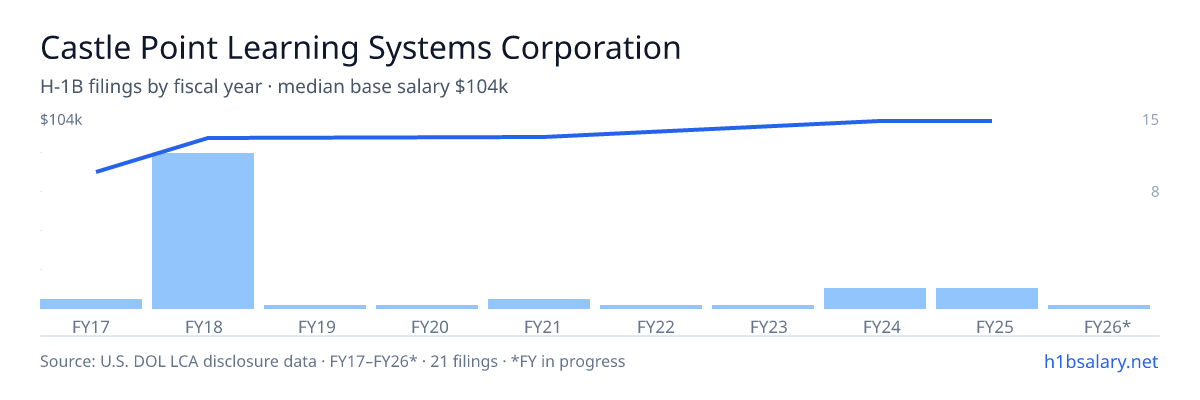Viewport: 1200px width, 400px height.
Task: Click the FY26* bar
Action: click(1099, 307)
